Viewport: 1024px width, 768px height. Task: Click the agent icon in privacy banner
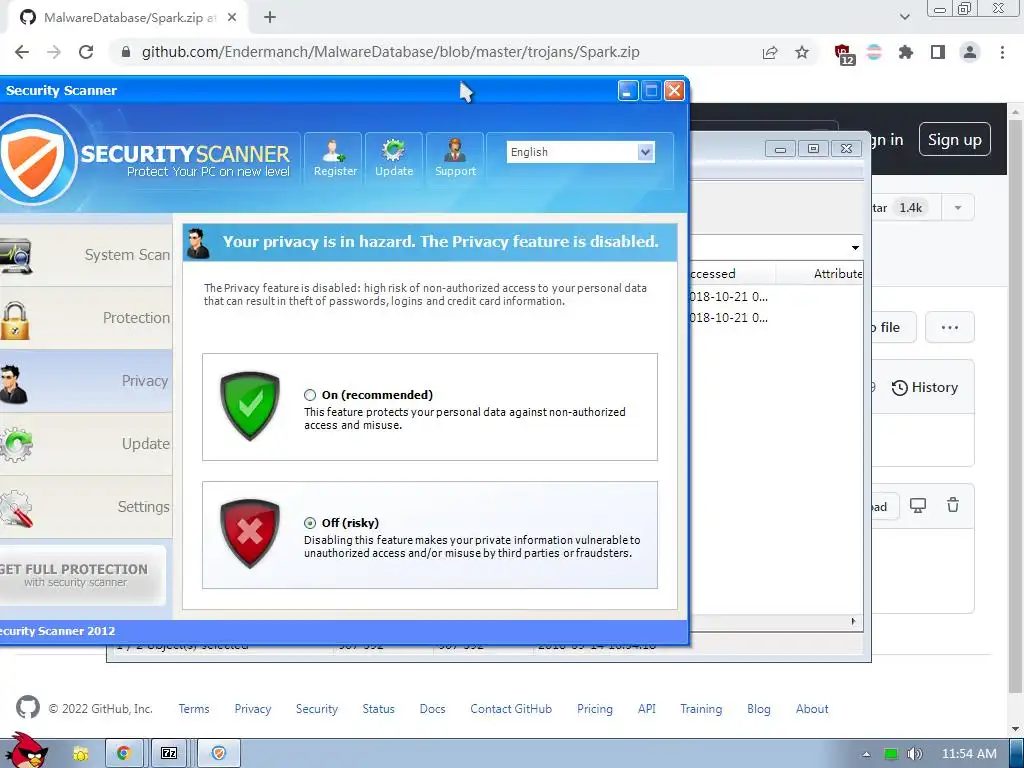[199, 243]
